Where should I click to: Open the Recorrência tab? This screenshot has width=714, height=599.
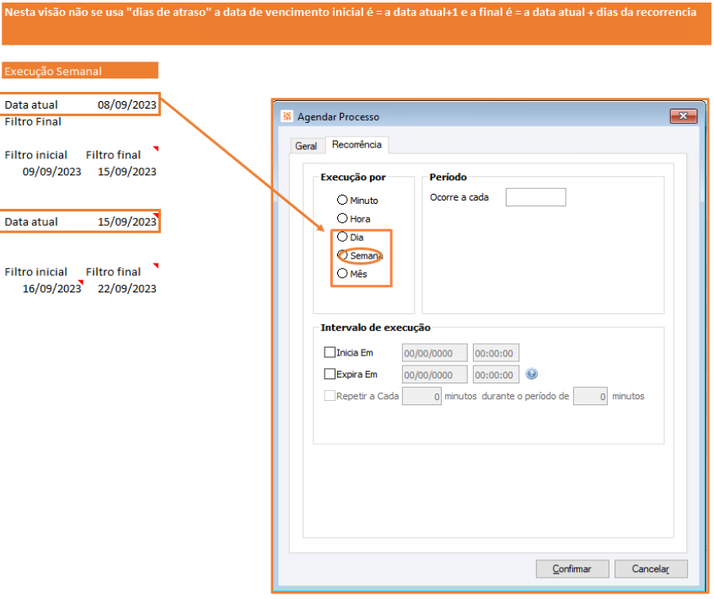pyautogui.click(x=357, y=144)
